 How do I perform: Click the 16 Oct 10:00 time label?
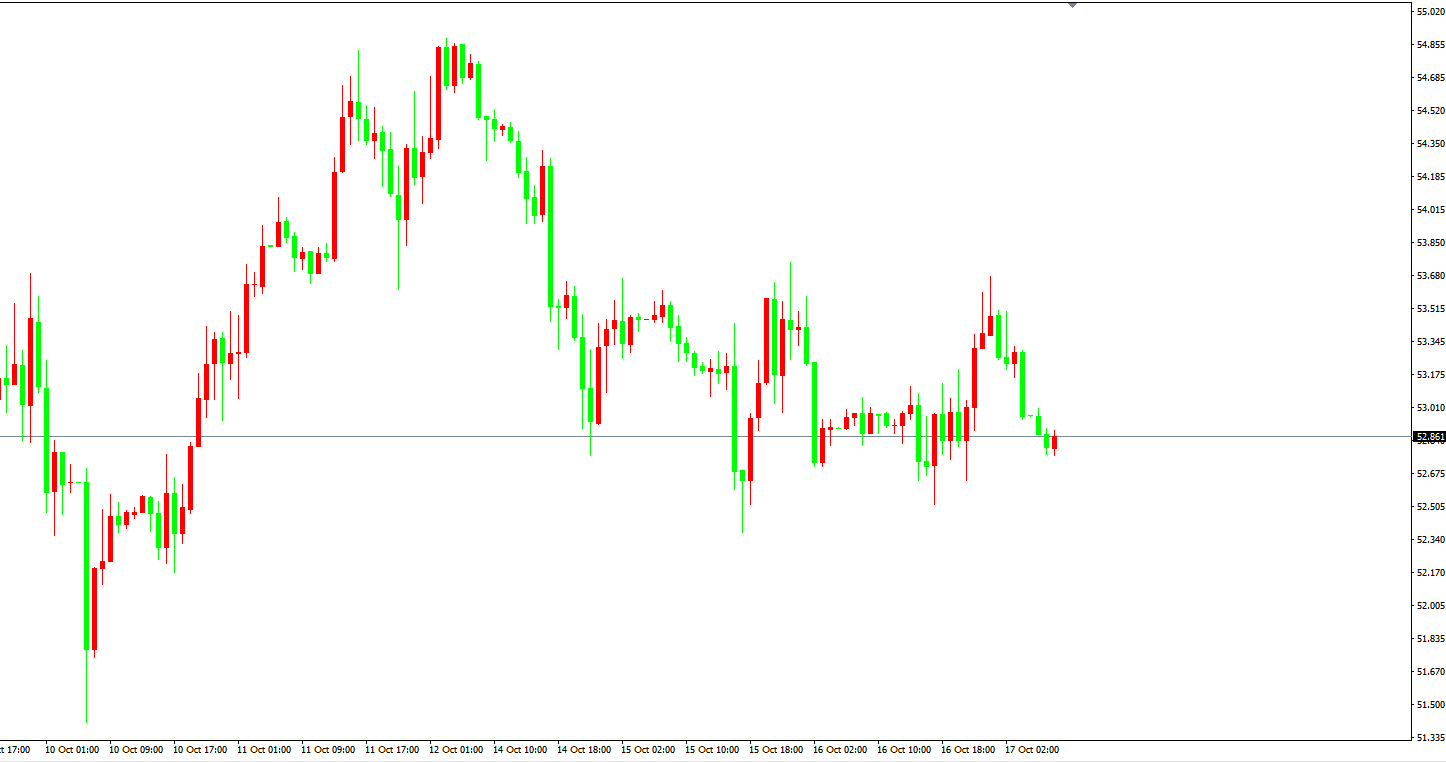click(903, 749)
